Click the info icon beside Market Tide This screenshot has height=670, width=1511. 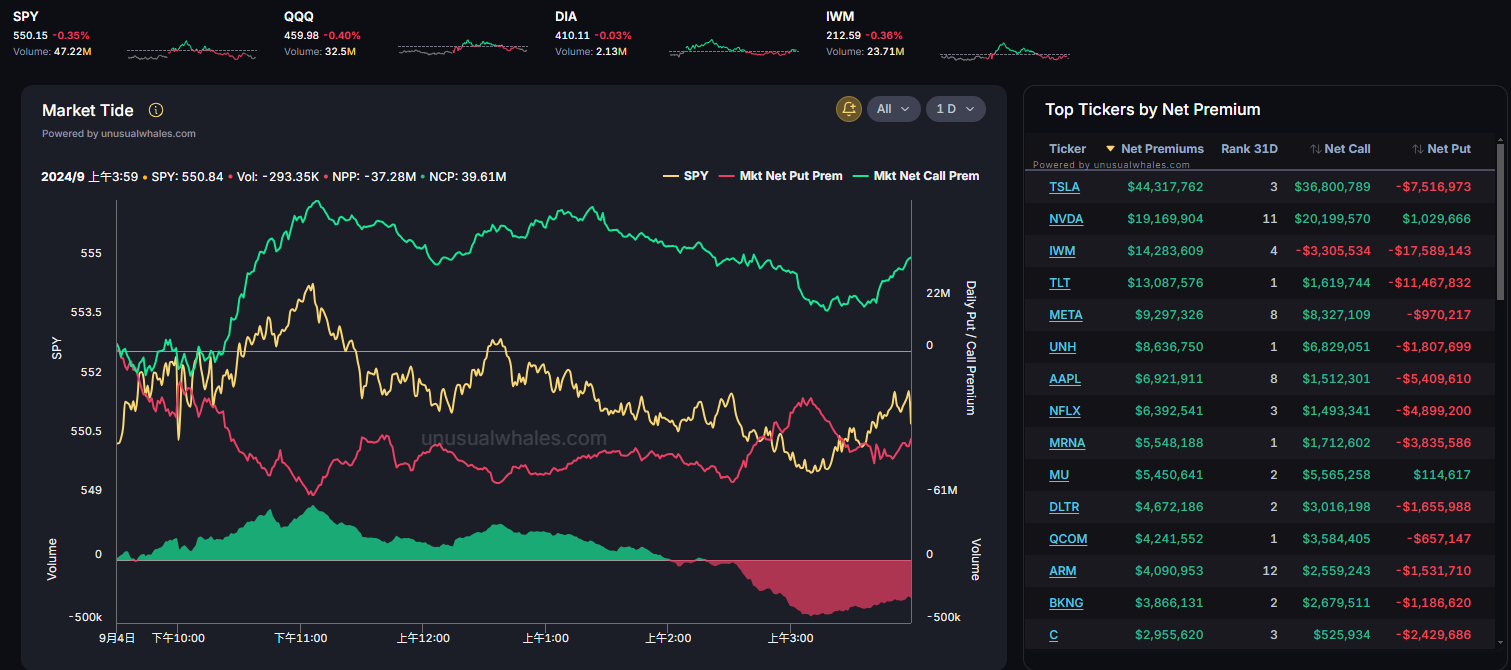pos(156,110)
